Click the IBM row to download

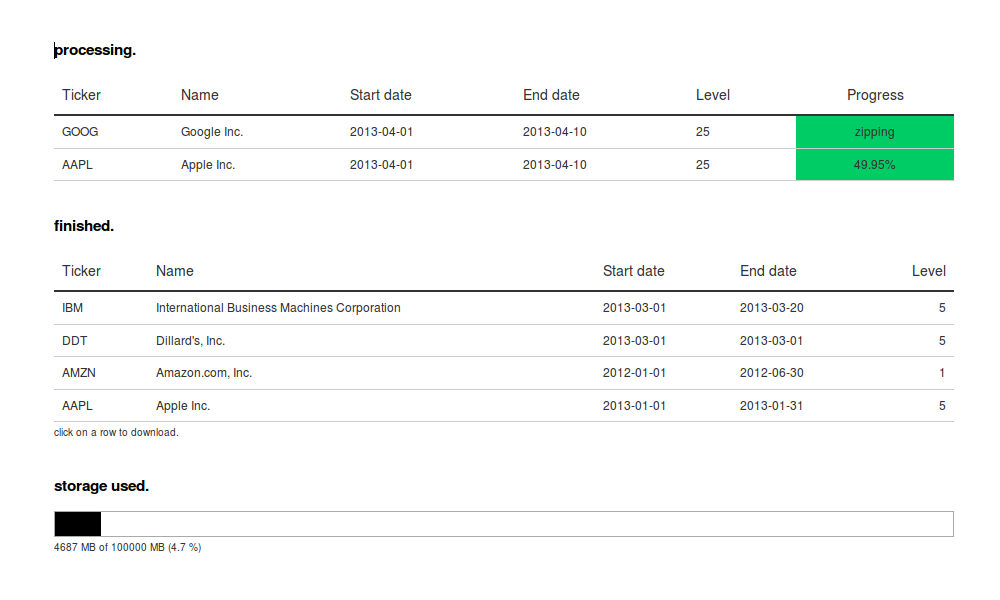[278, 308]
